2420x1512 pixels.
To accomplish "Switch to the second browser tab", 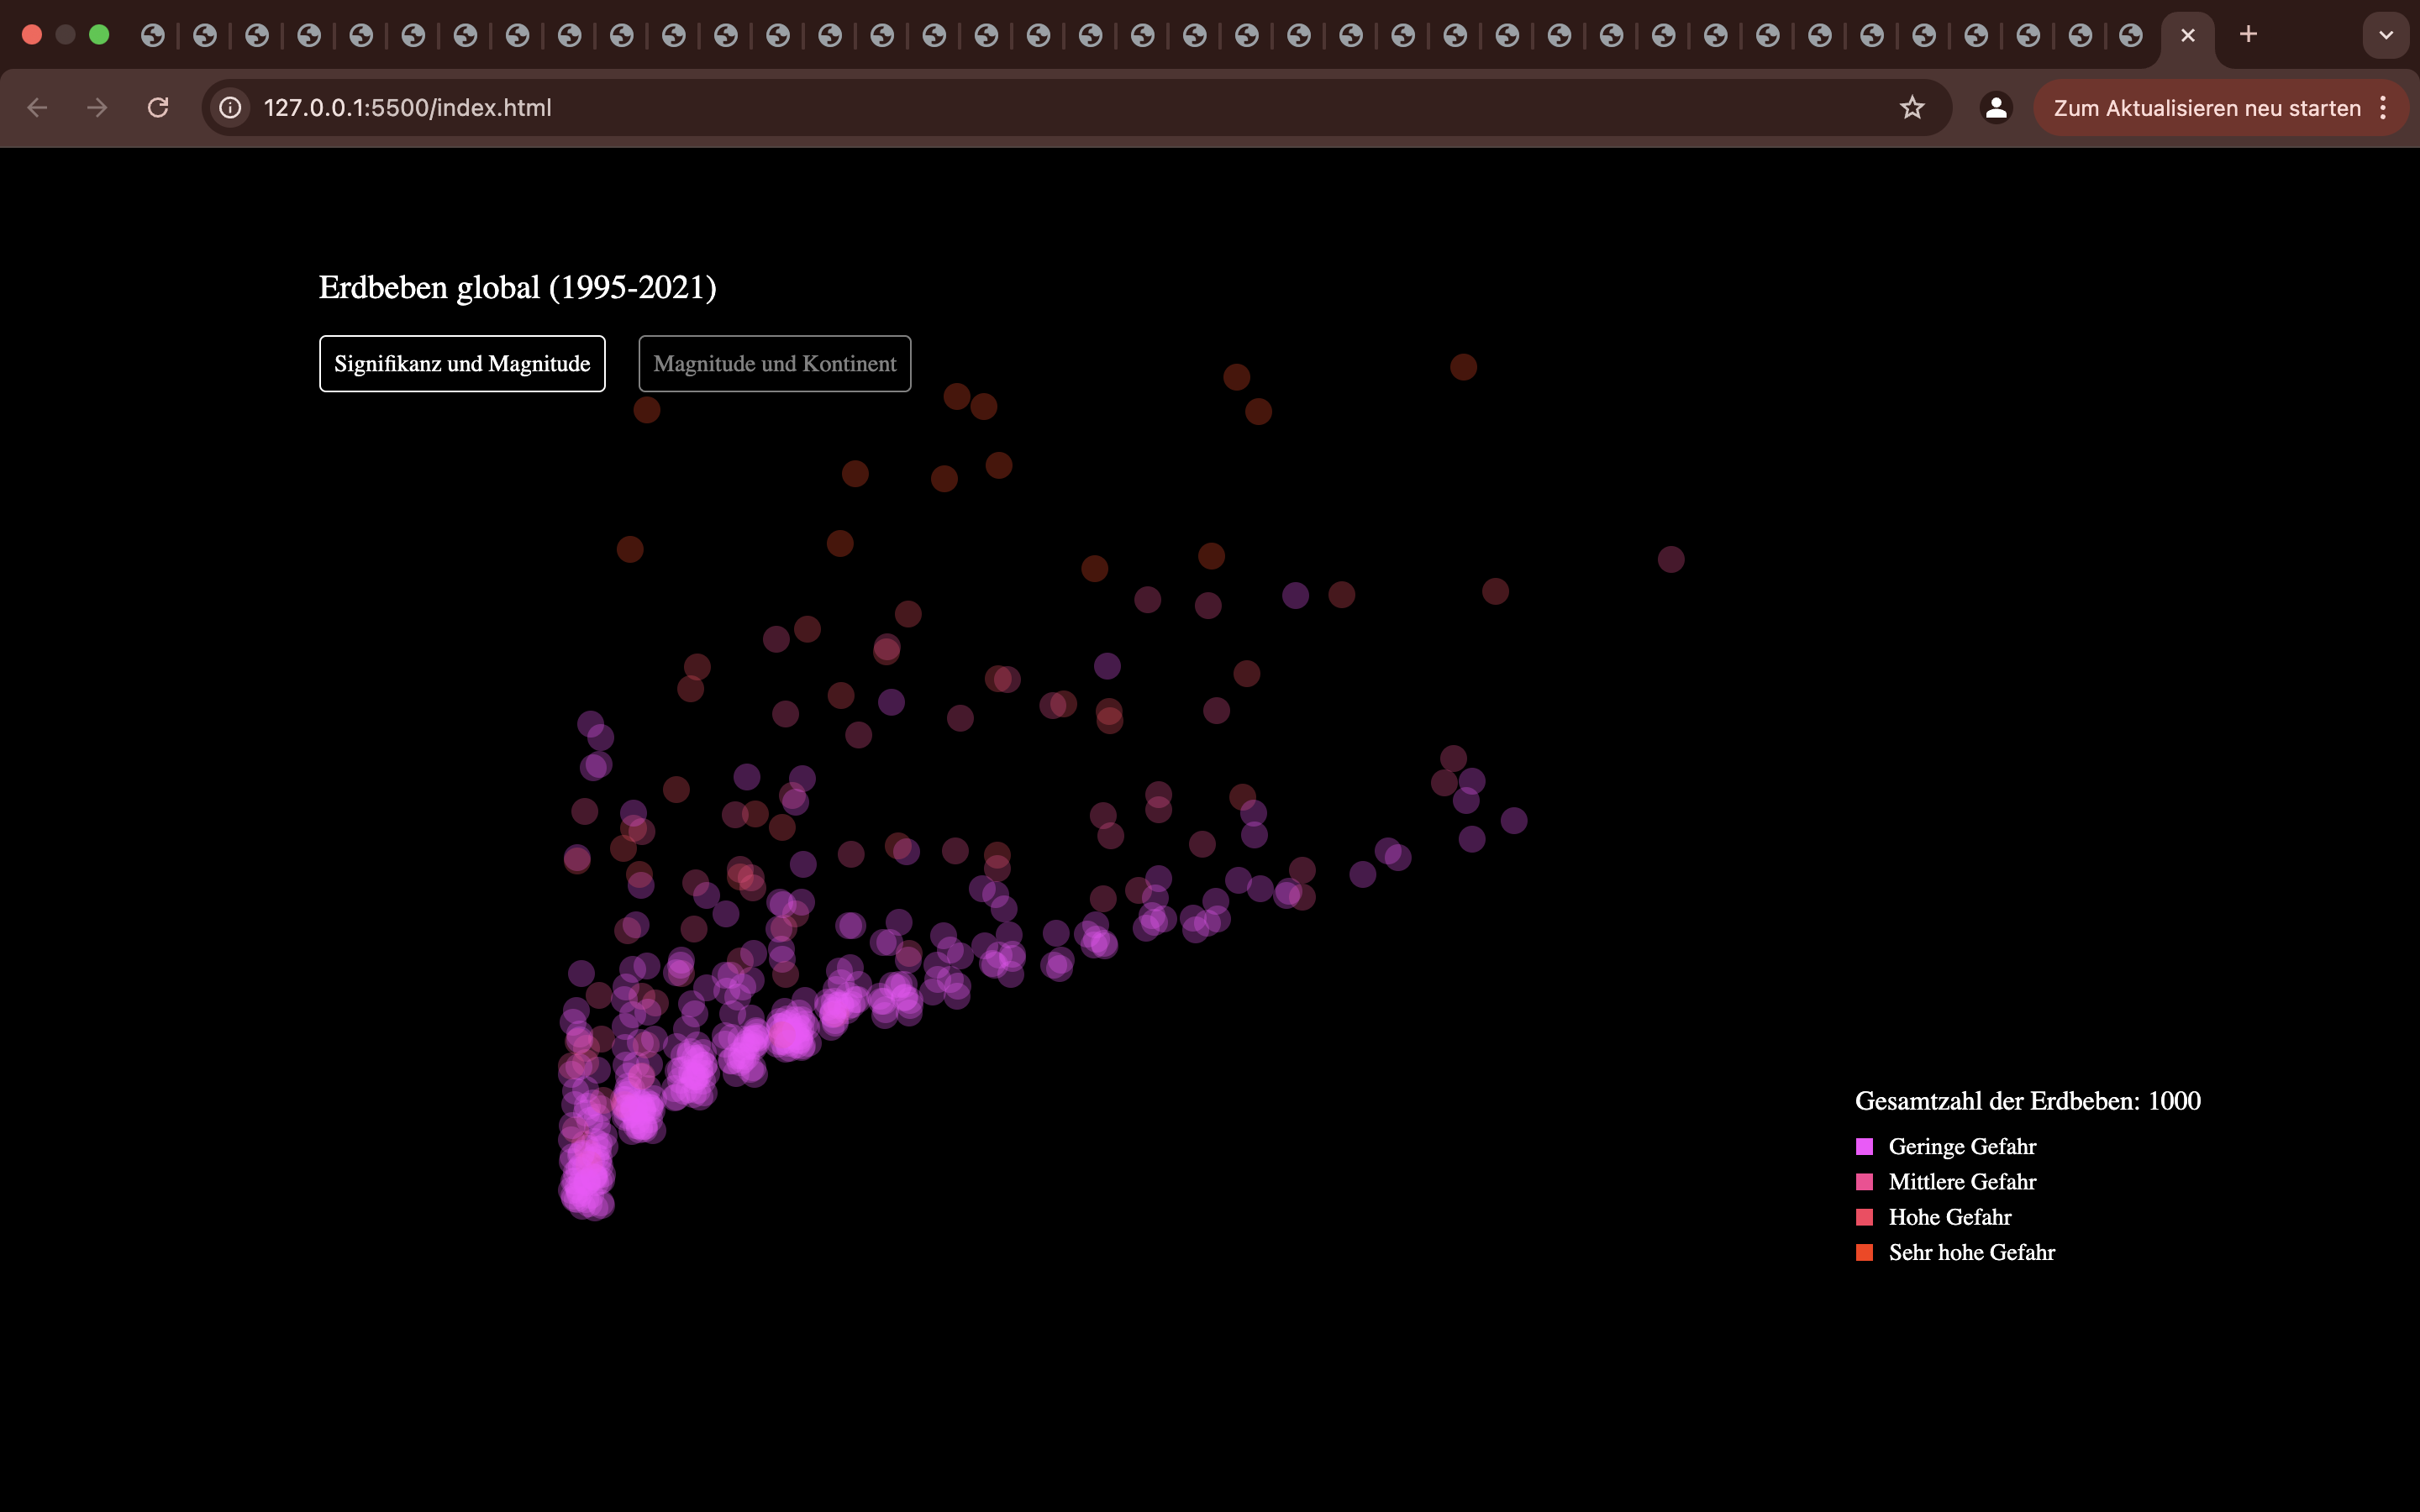I will coord(205,36).
